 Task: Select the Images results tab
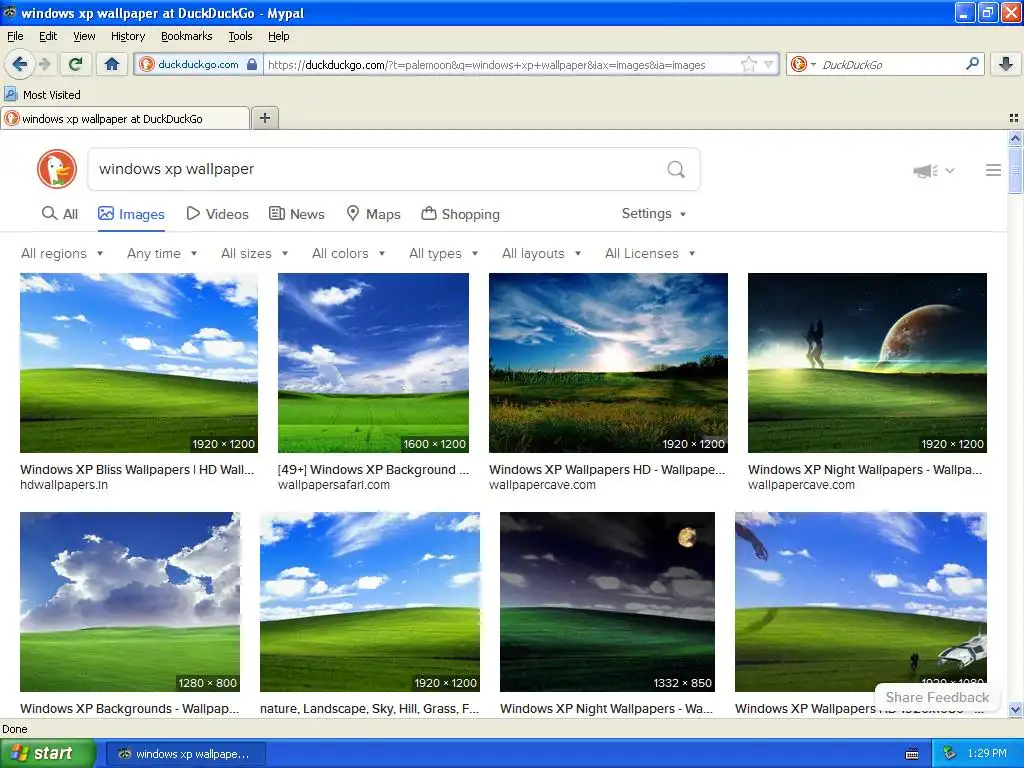pos(131,214)
